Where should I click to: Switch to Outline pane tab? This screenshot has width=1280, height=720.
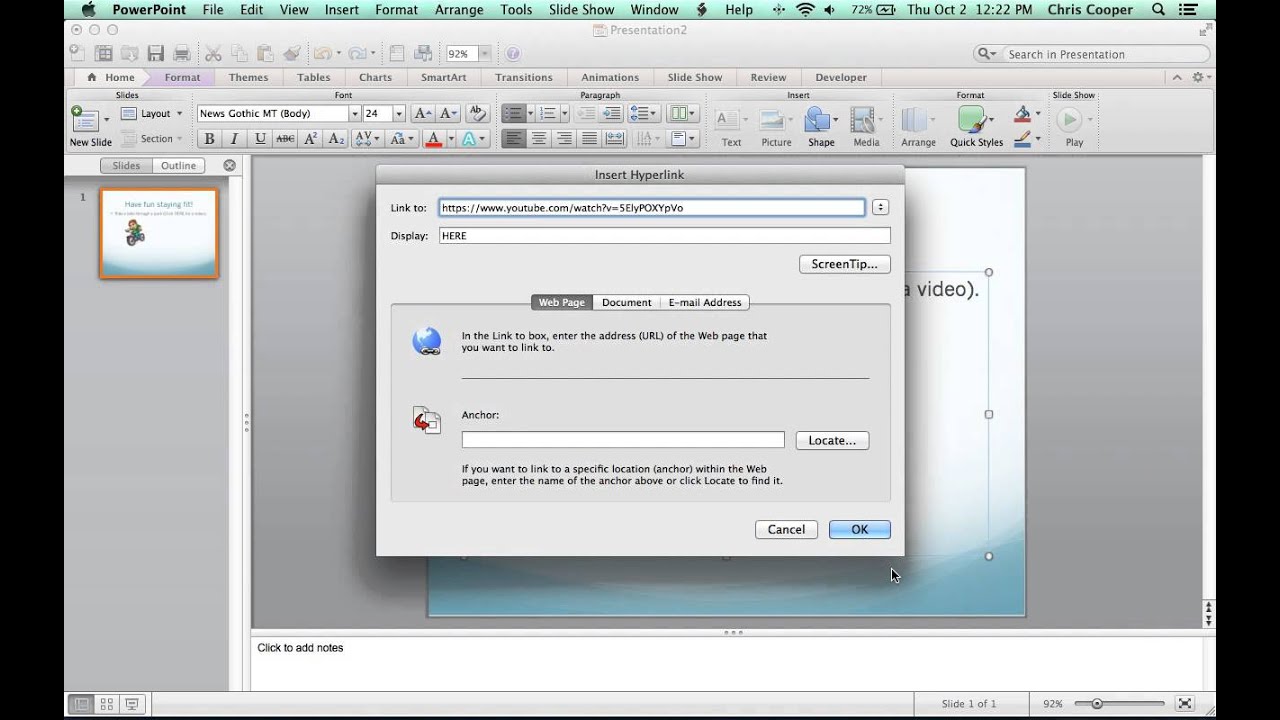tap(179, 166)
